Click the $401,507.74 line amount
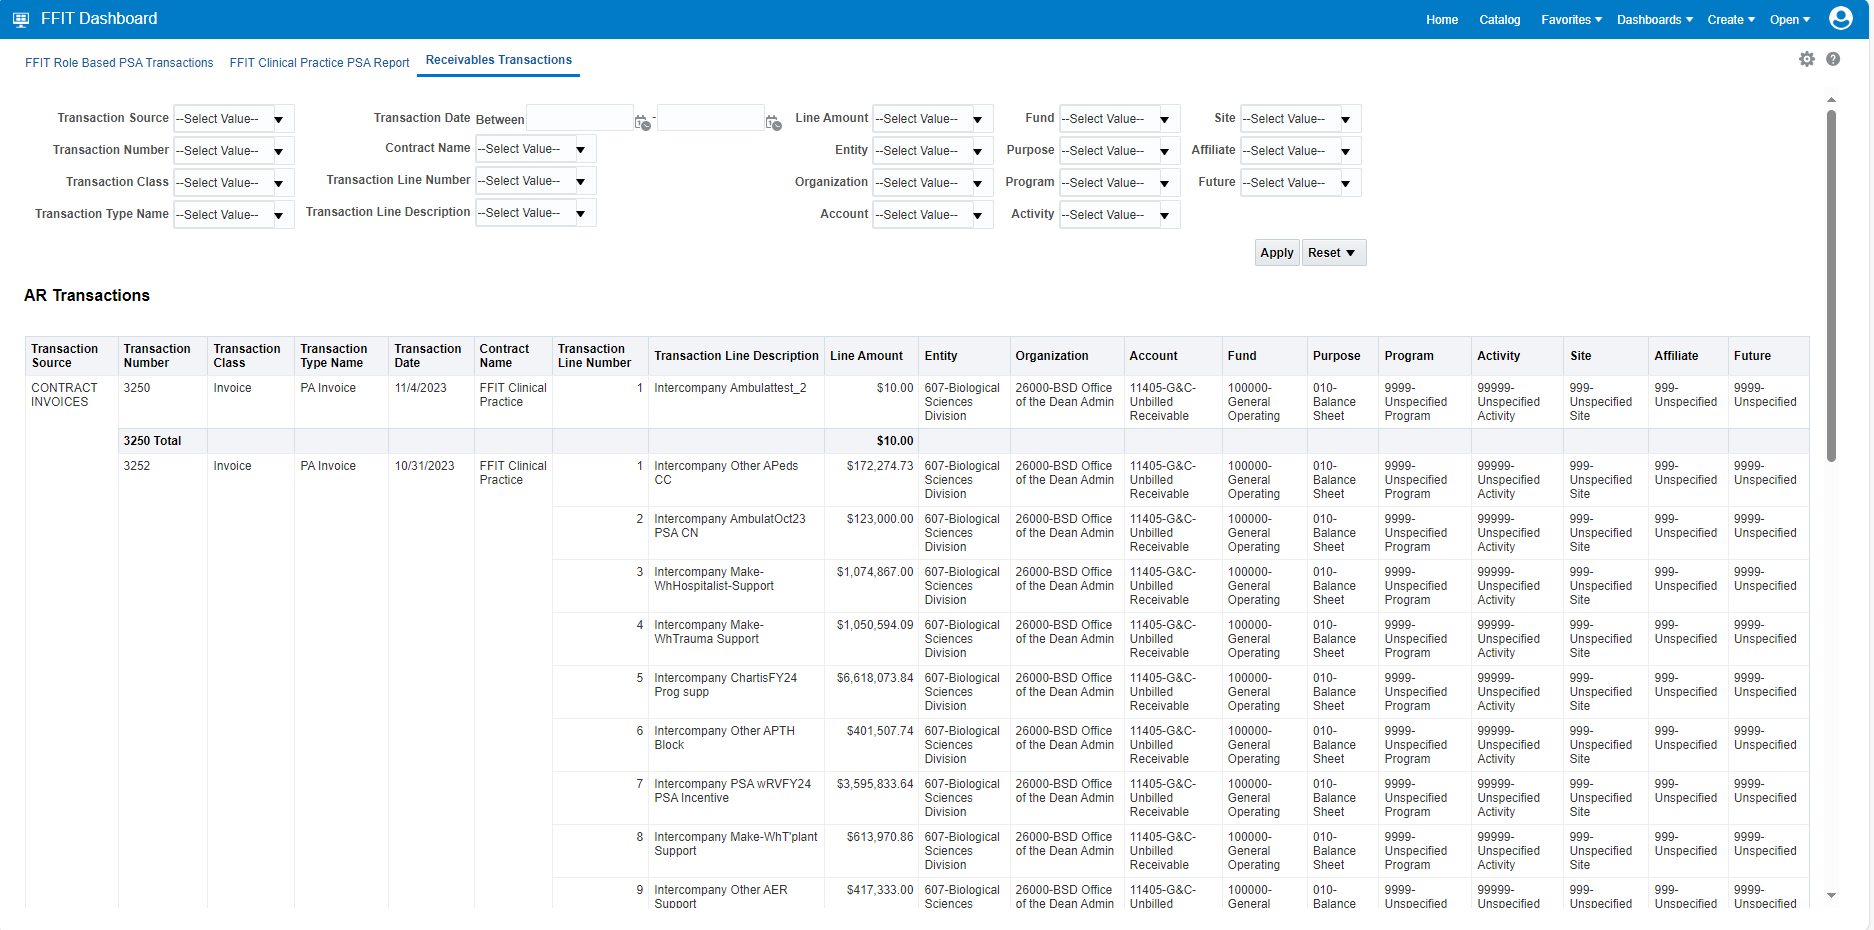Viewport: 1874px width, 930px height. click(880, 731)
